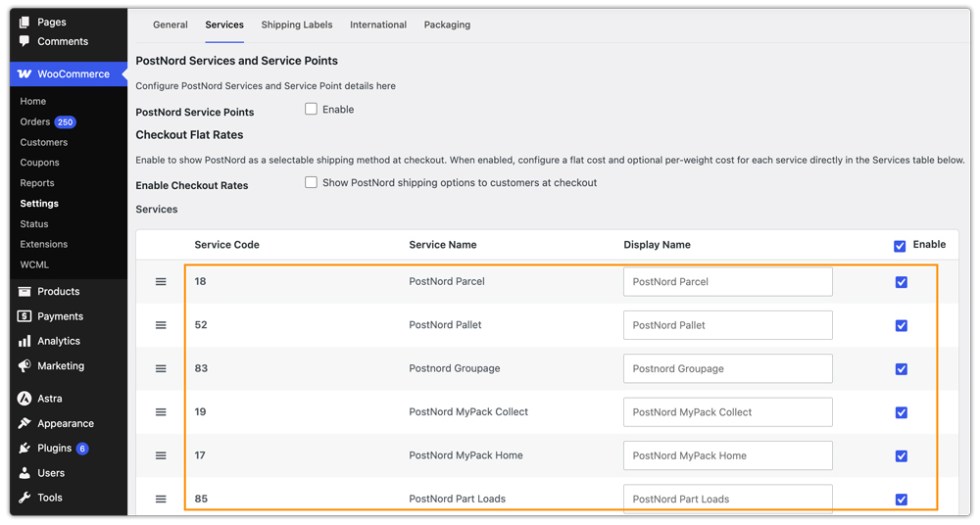Click the Plugins plug icon
The width and height of the screenshot is (980, 525).
[x=24, y=448]
